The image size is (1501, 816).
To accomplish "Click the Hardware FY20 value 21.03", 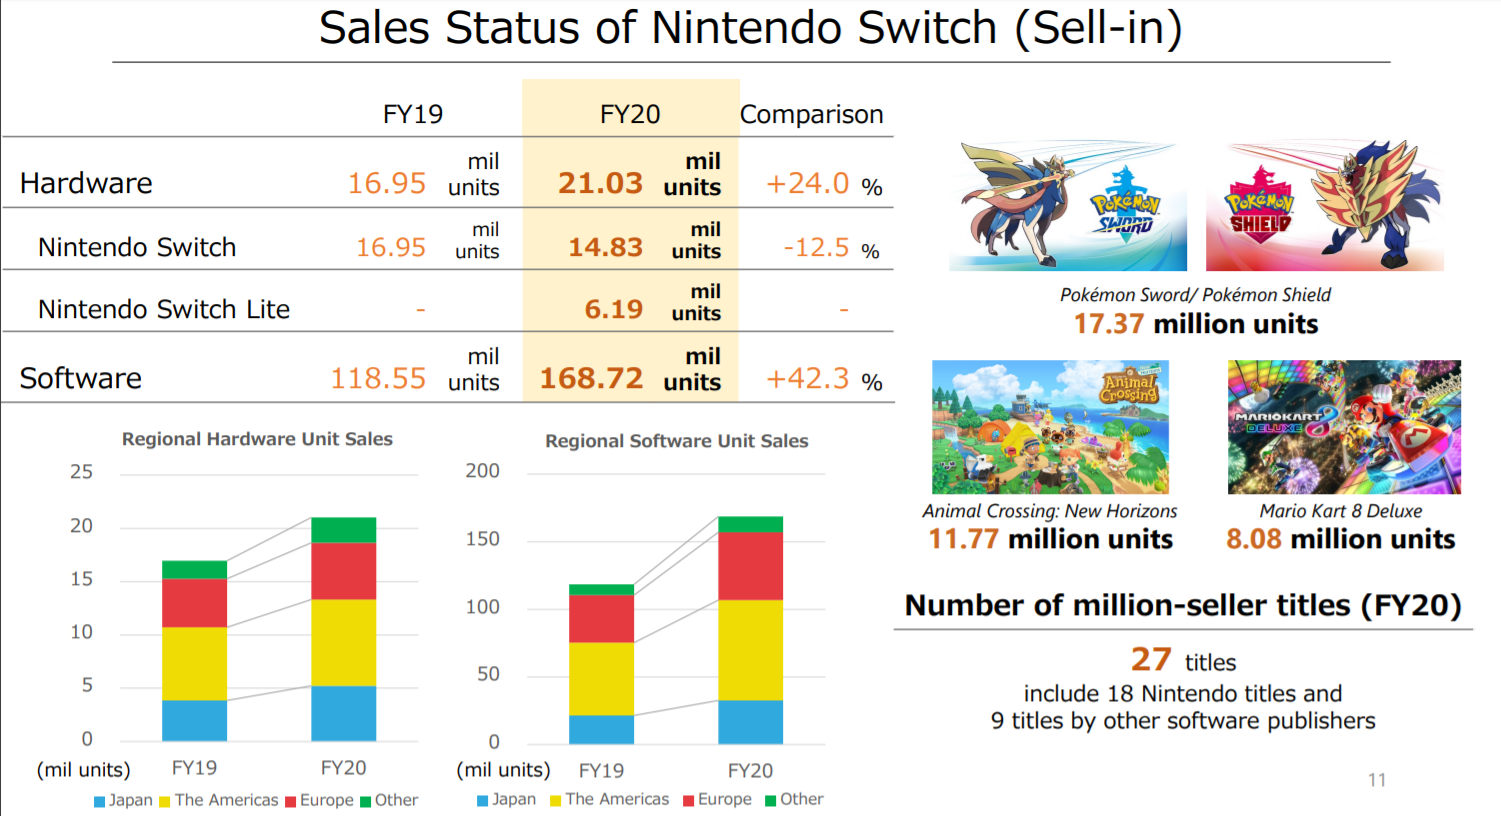I will point(600,183).
